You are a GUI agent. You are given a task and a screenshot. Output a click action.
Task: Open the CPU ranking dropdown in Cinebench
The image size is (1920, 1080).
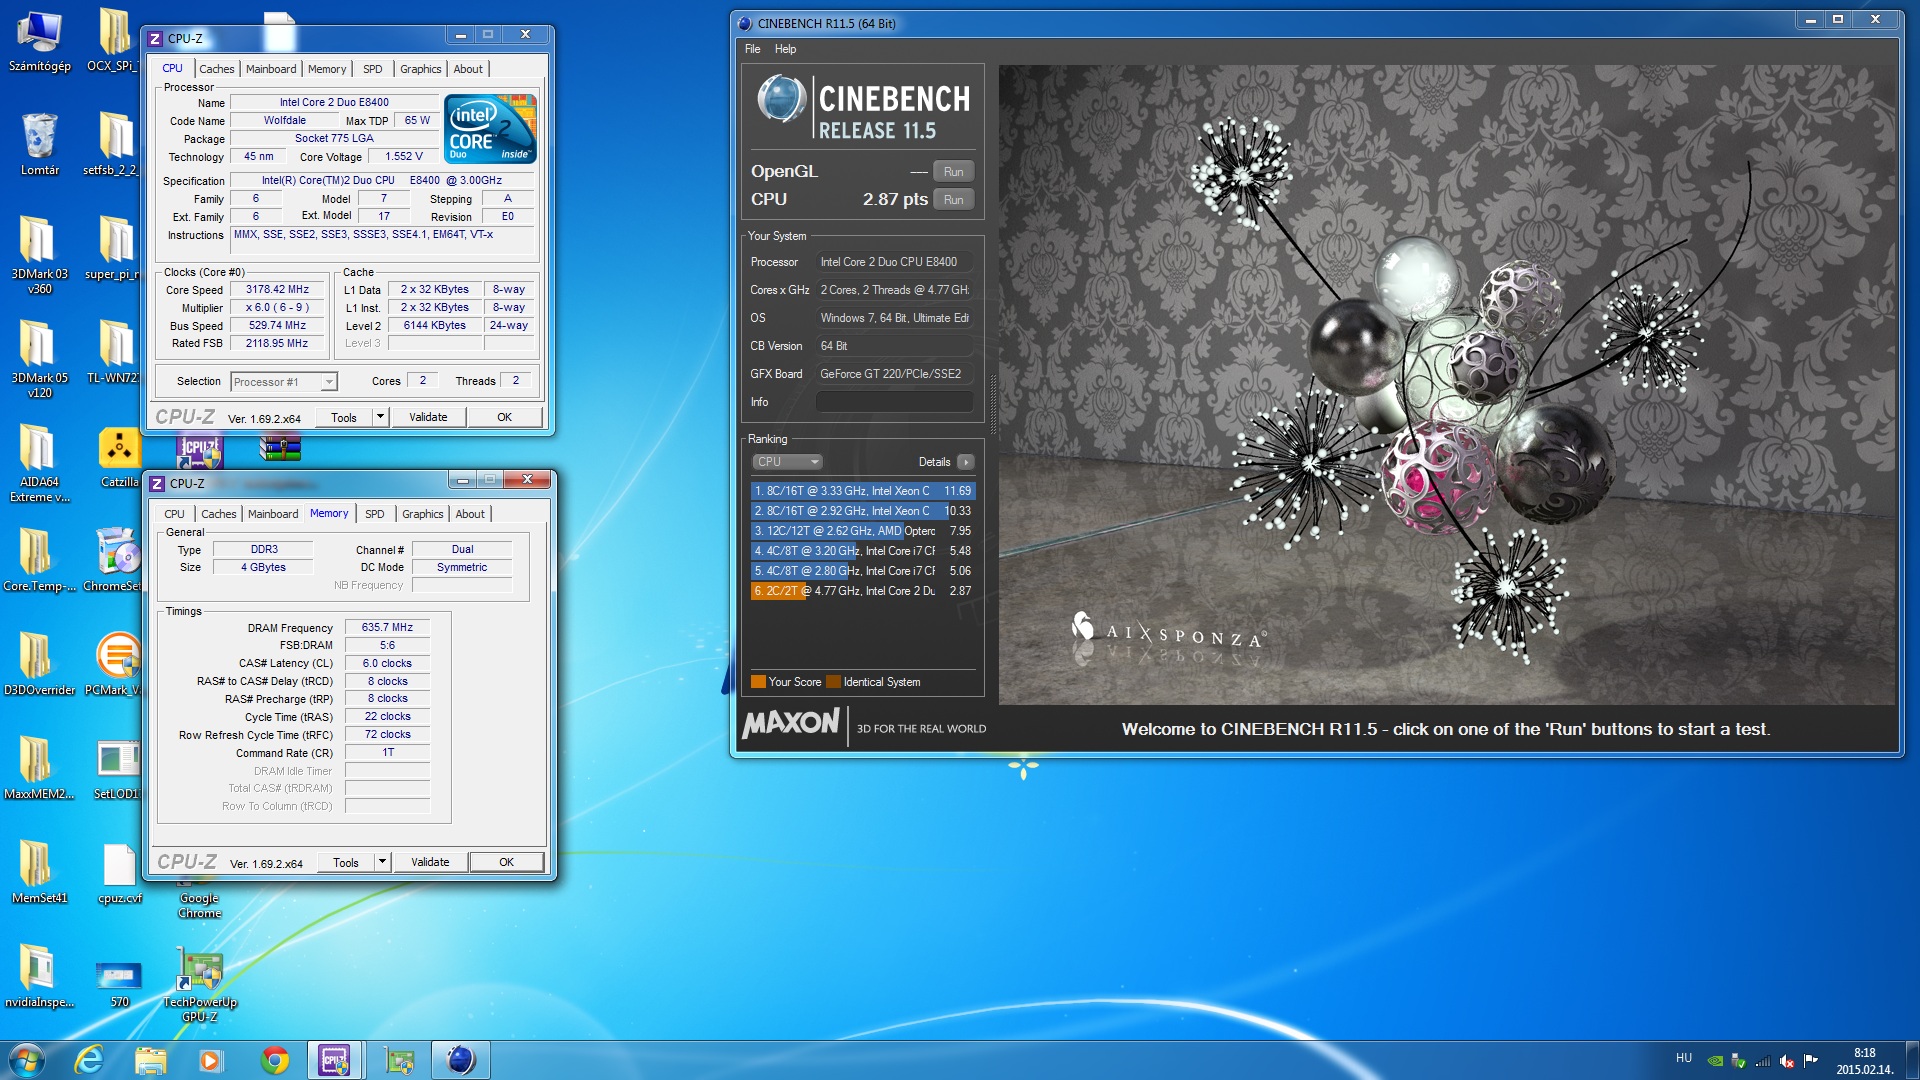point(787,462)
